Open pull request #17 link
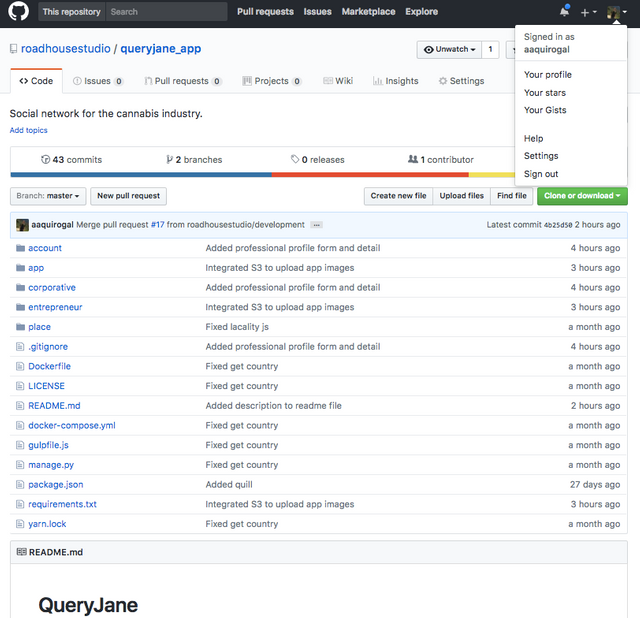 point(158,225)
